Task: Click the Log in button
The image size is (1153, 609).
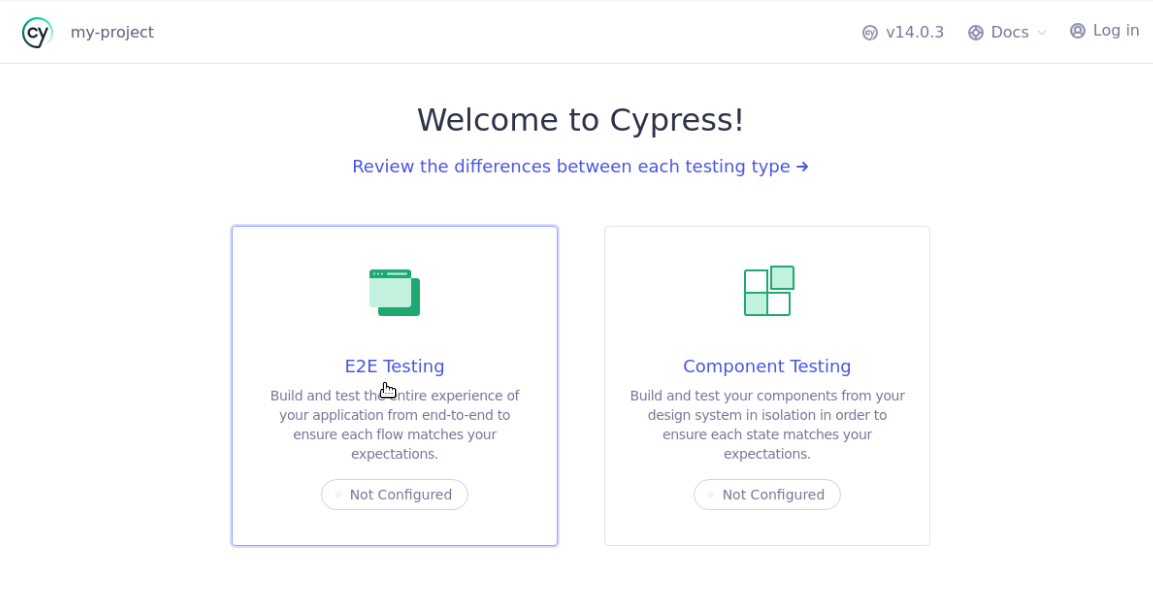Action: point(1104,31)
